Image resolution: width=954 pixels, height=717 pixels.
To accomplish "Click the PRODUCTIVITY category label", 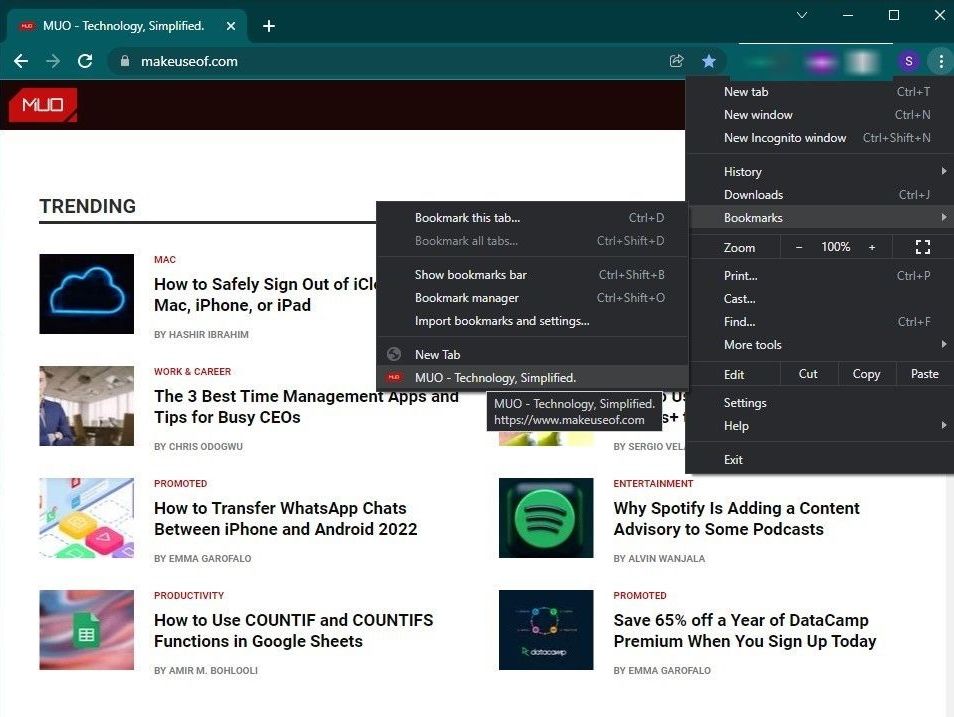I will click(189, 596).
